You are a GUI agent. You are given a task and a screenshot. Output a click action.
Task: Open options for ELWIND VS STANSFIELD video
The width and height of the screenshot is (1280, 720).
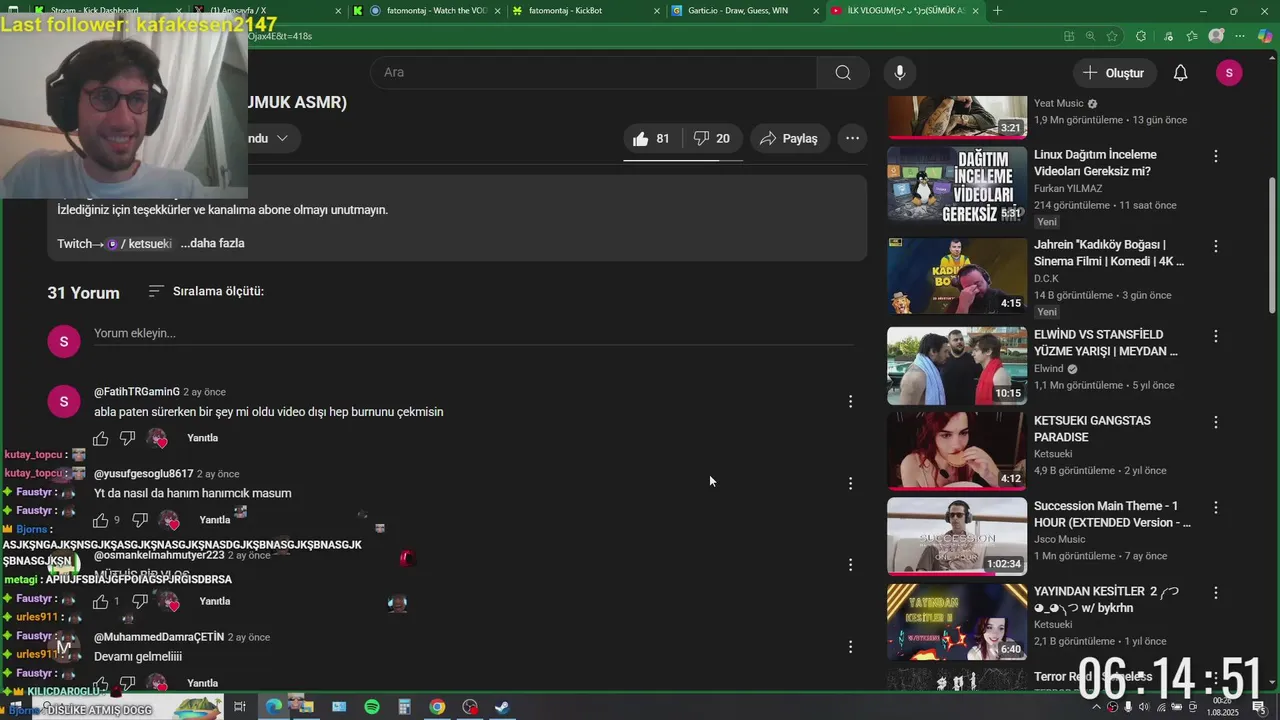(x=1216, y=336)
